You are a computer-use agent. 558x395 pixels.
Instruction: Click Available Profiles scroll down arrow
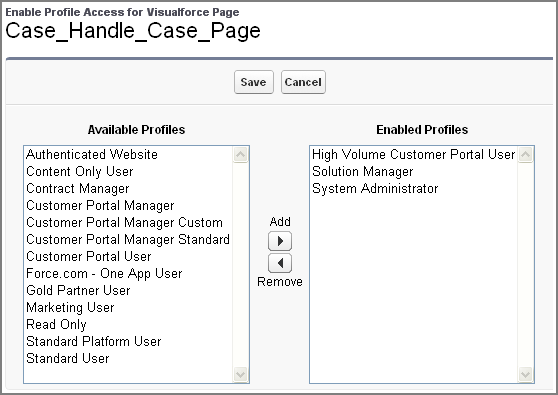[241, 374]
